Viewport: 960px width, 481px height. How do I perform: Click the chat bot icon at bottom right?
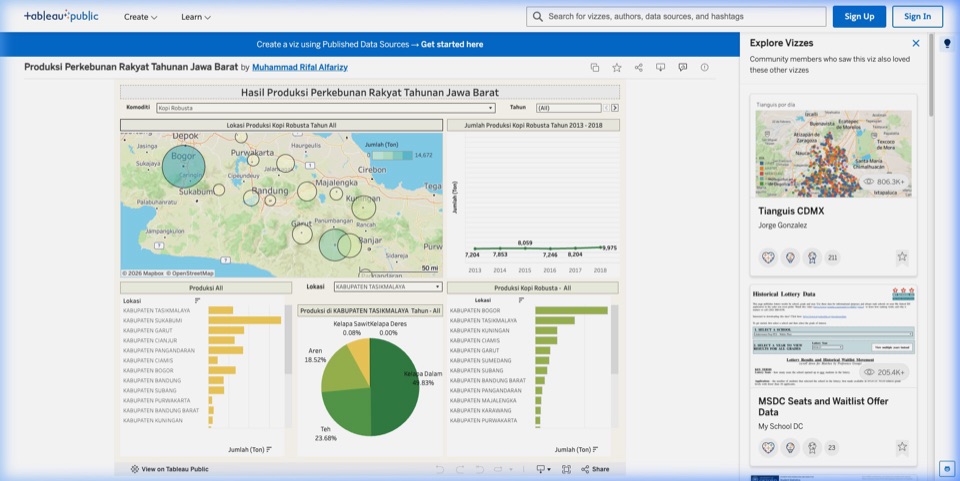(947, 469)
